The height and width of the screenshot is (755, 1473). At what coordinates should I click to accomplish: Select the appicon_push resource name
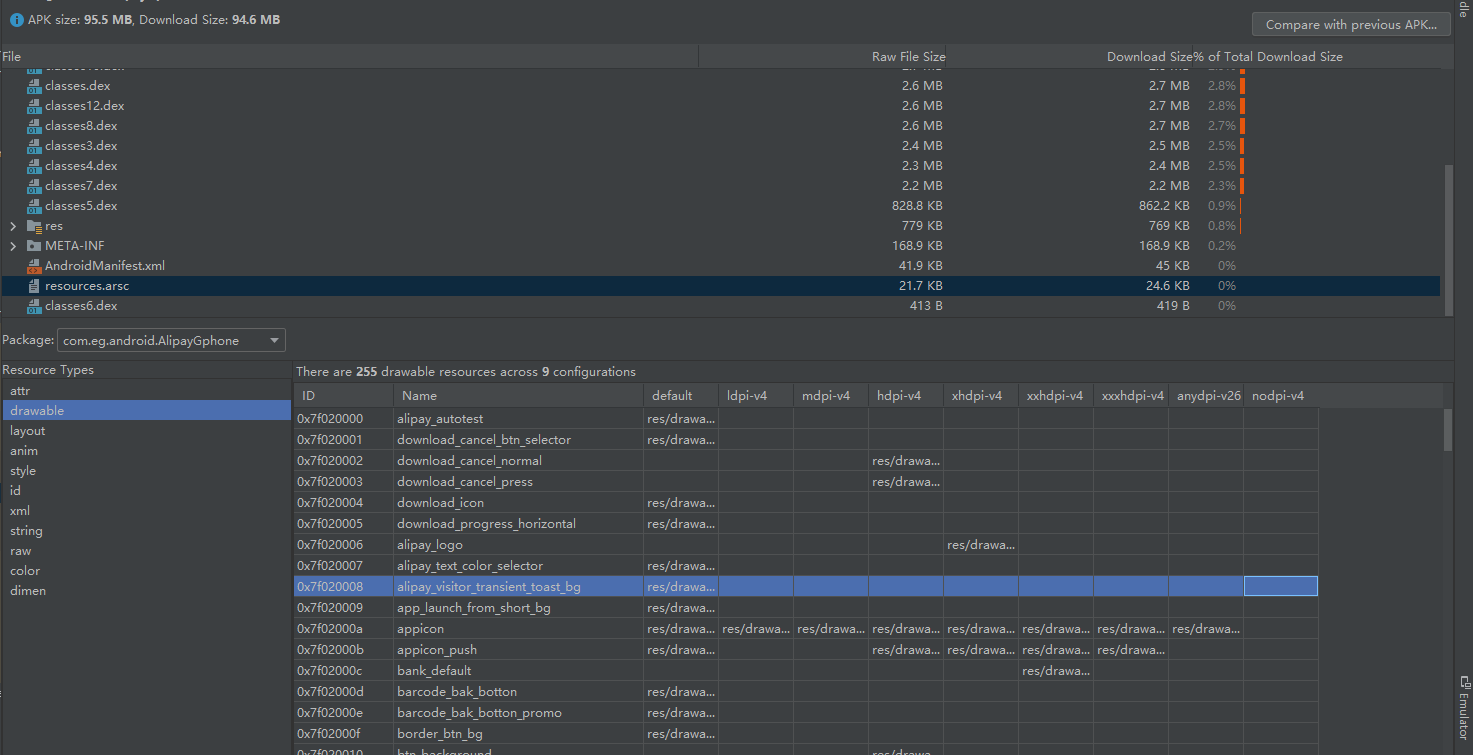tap(437, 650)
